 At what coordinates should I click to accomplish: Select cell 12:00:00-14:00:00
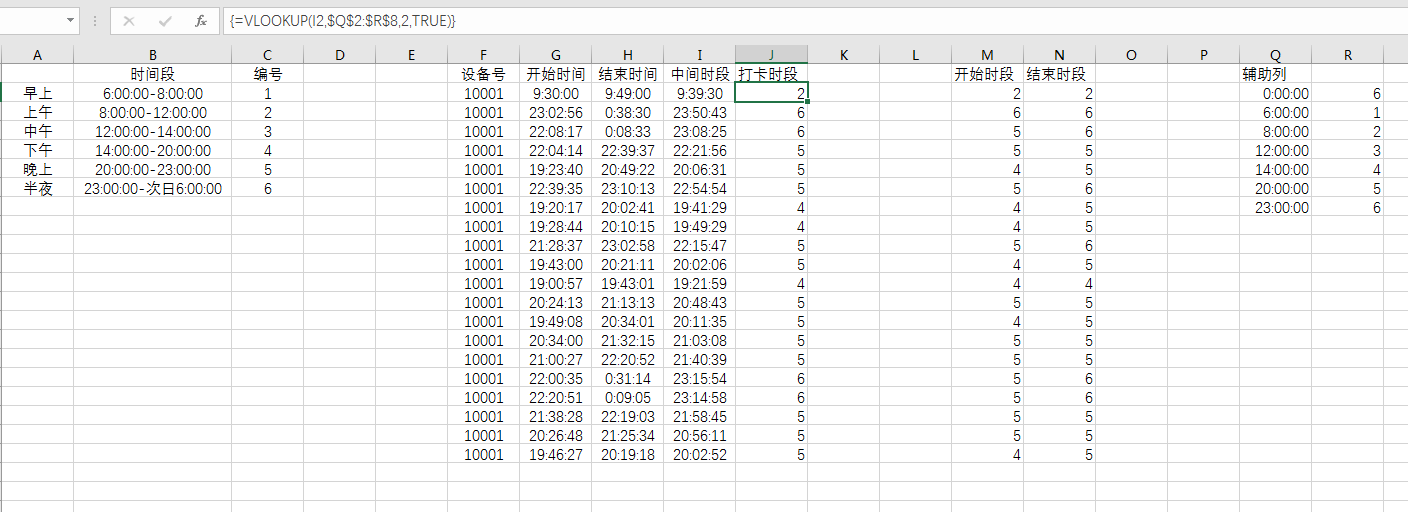pos(152,131)
